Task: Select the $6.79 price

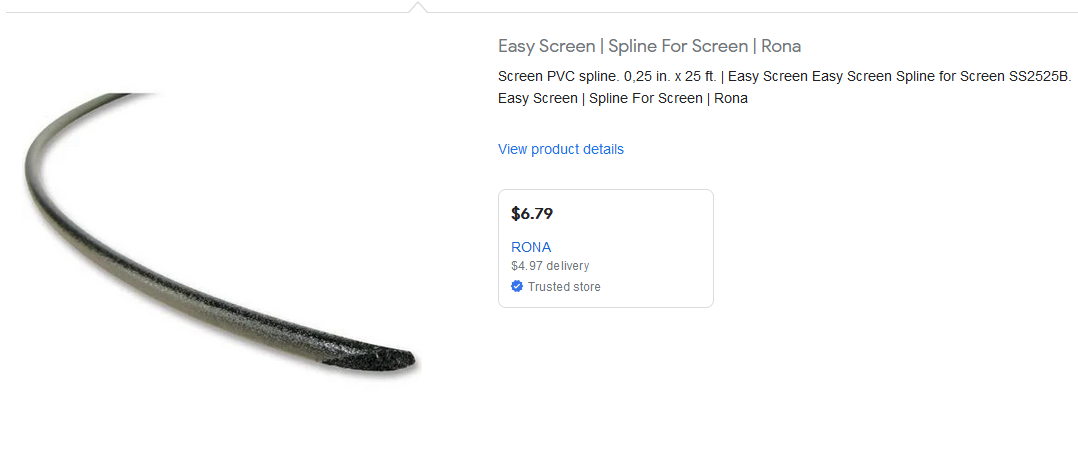Action: (532, 213)
